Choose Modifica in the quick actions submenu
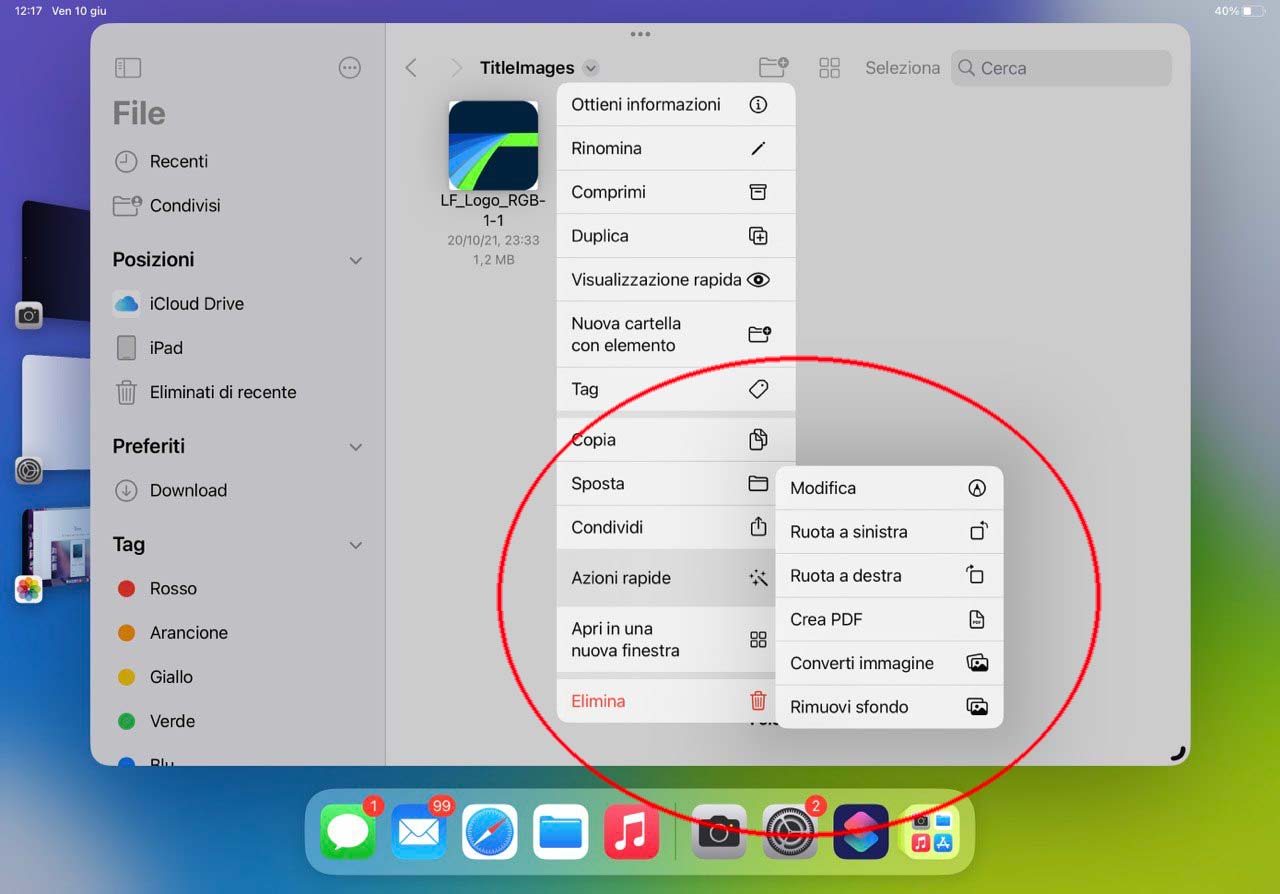Image resolution: width=1280 pixels, height=894 pixels. pyautogui.click(x=889, y=488)
